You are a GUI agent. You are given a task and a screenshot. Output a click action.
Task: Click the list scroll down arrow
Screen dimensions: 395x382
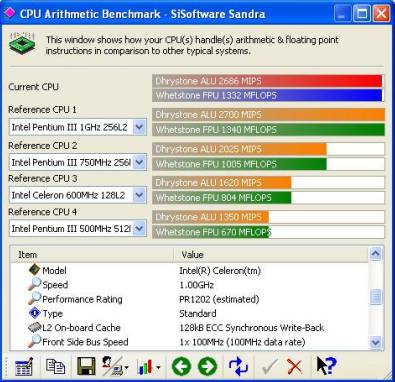(x=376, y=342)
